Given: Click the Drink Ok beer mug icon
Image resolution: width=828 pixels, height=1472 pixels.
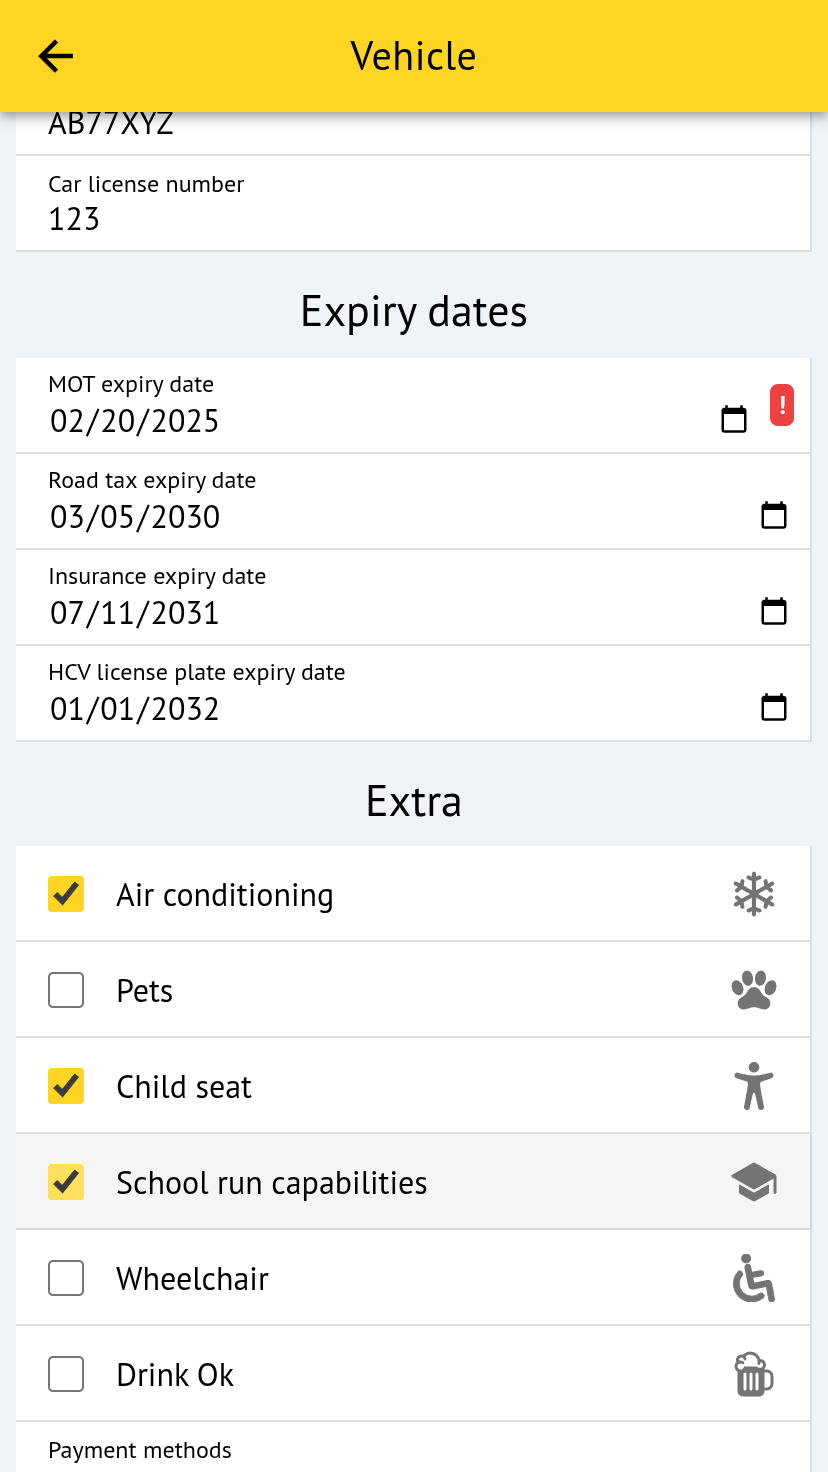Looking at the screenshot, I should tap(754, 1374).
